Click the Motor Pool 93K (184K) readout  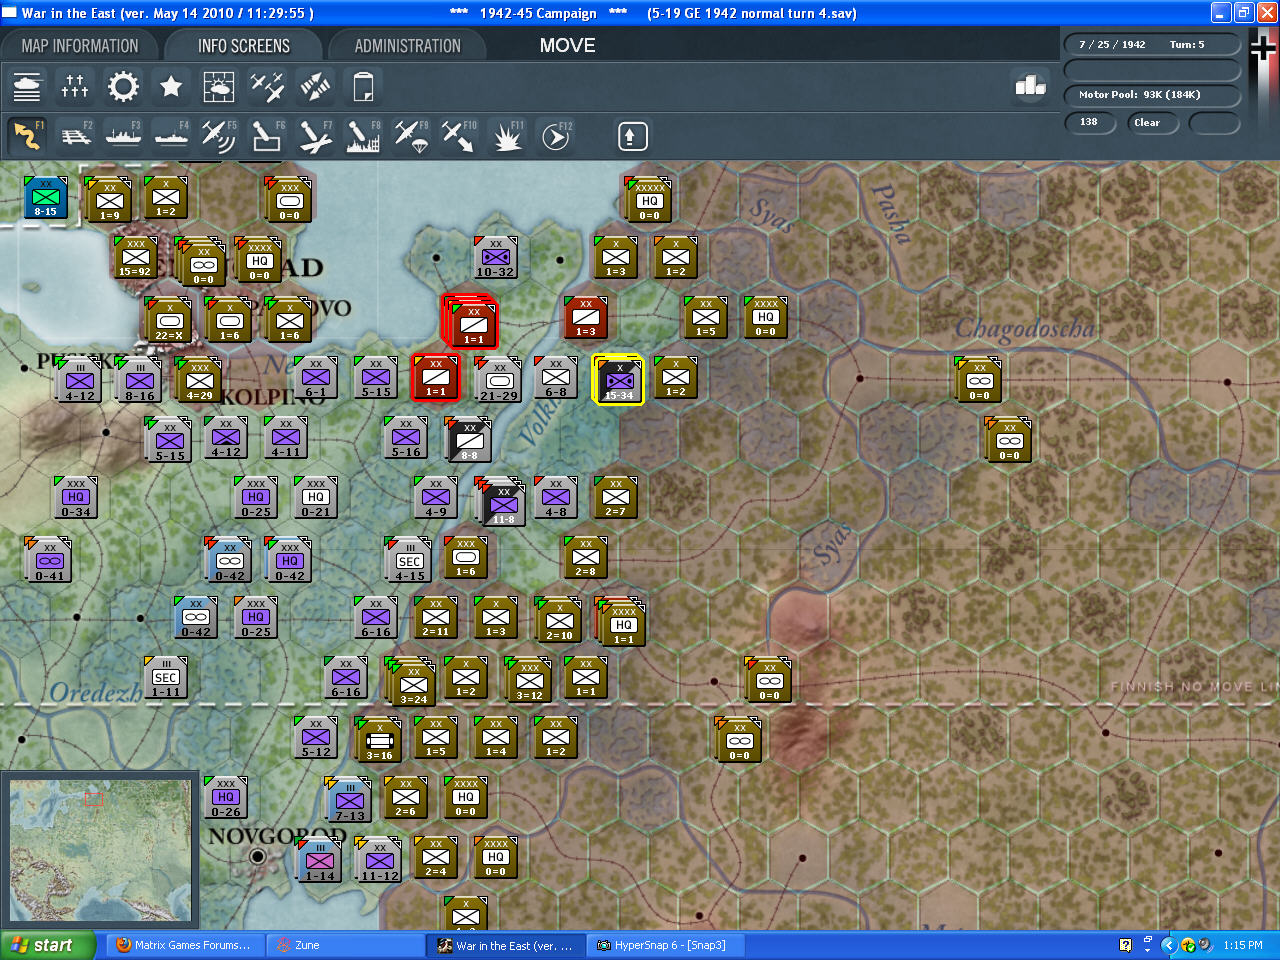click(1152, 95)
